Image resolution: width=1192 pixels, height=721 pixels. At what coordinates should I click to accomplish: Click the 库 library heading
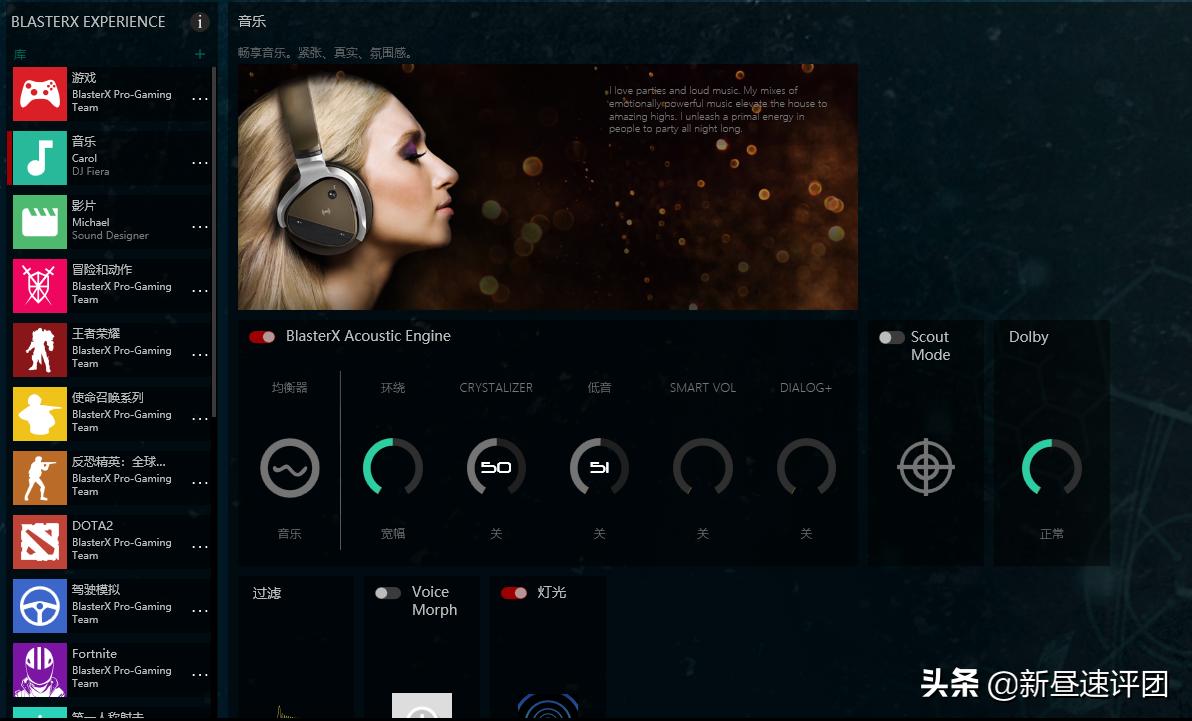click(20, 55)
